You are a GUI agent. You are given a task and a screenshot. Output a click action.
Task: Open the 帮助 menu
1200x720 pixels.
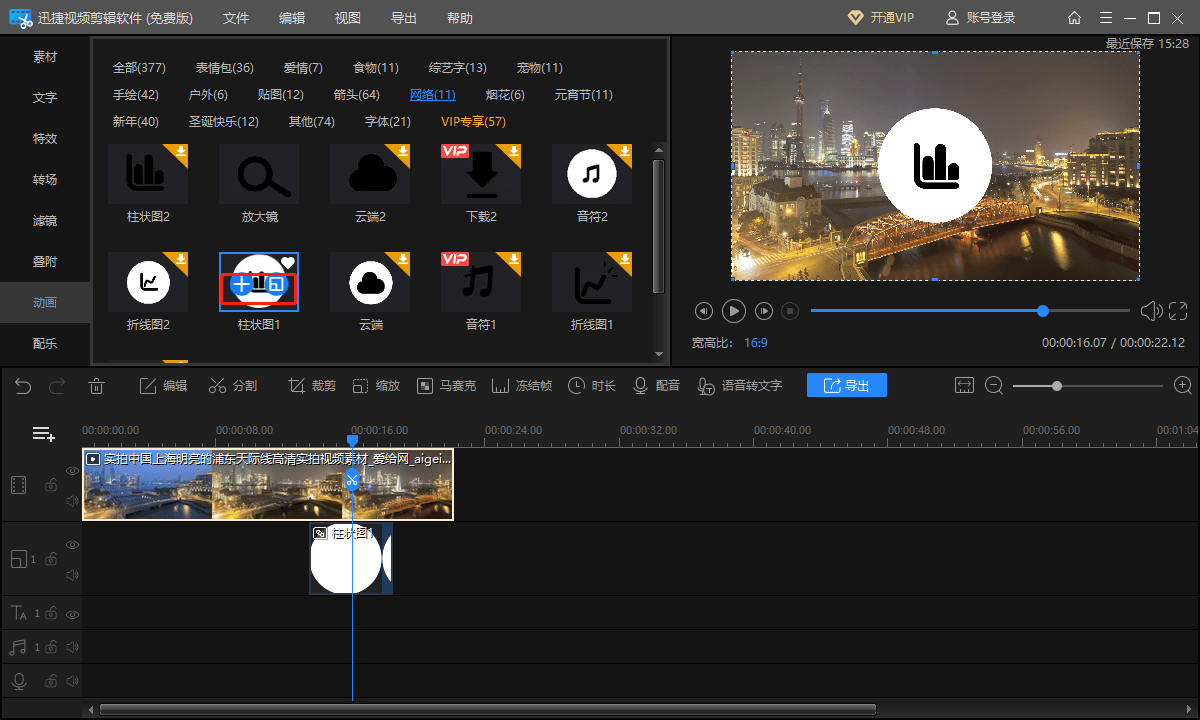tap(460, 18)
